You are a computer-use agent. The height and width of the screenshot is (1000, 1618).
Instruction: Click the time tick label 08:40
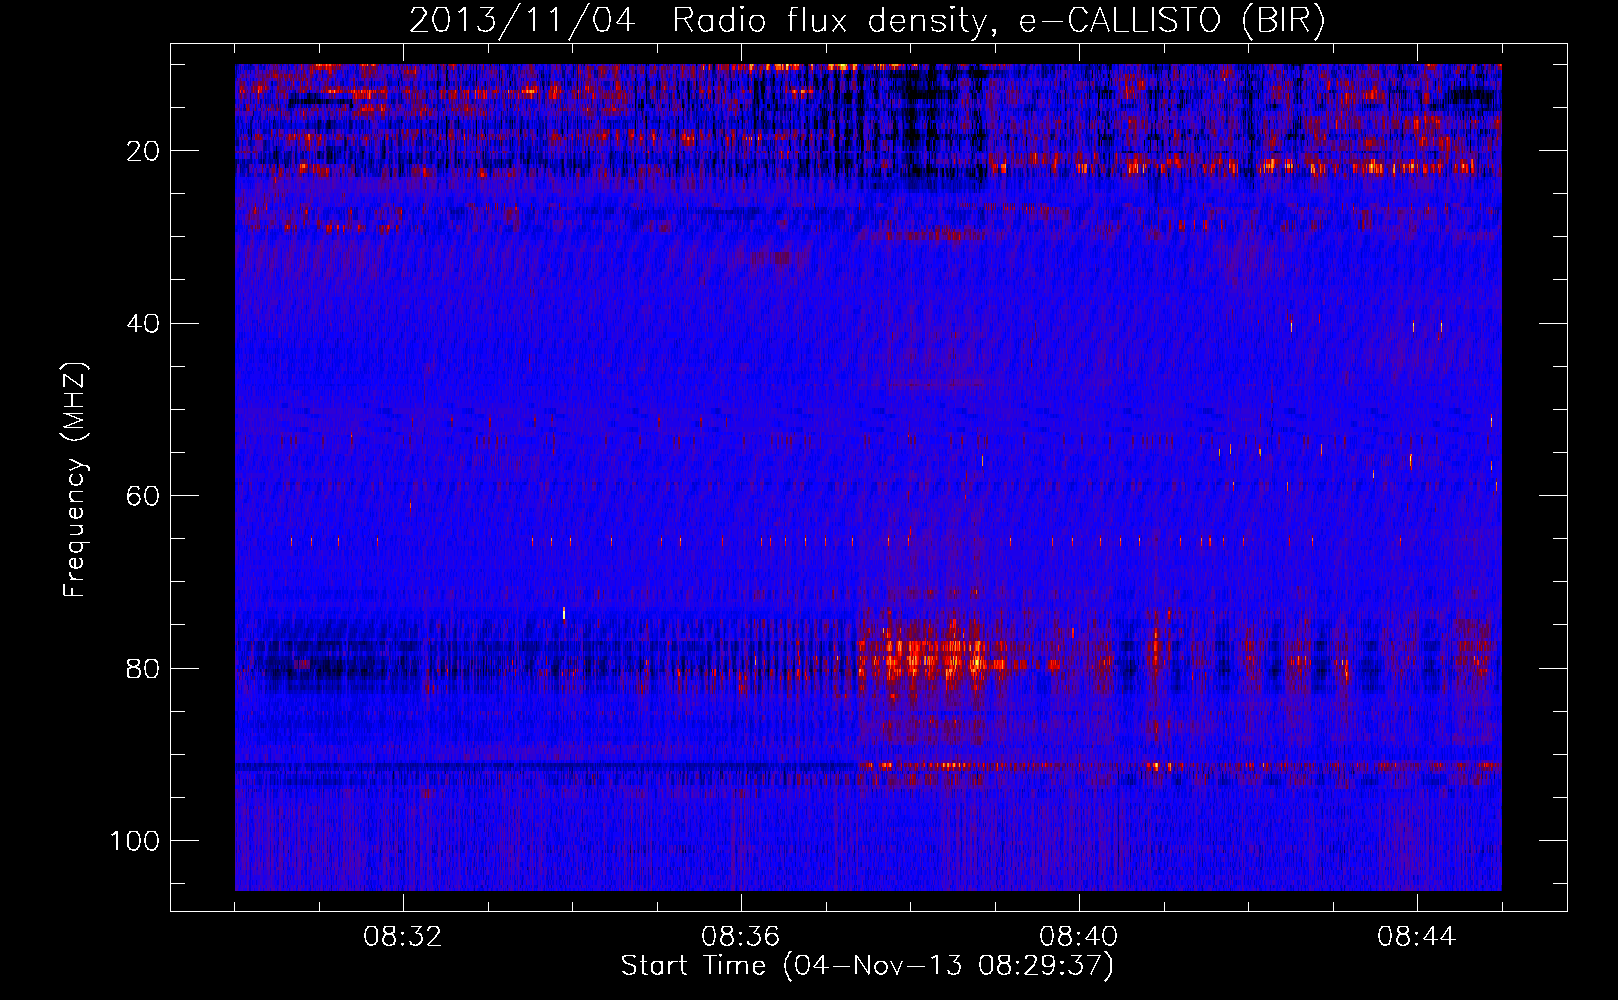1079,937
